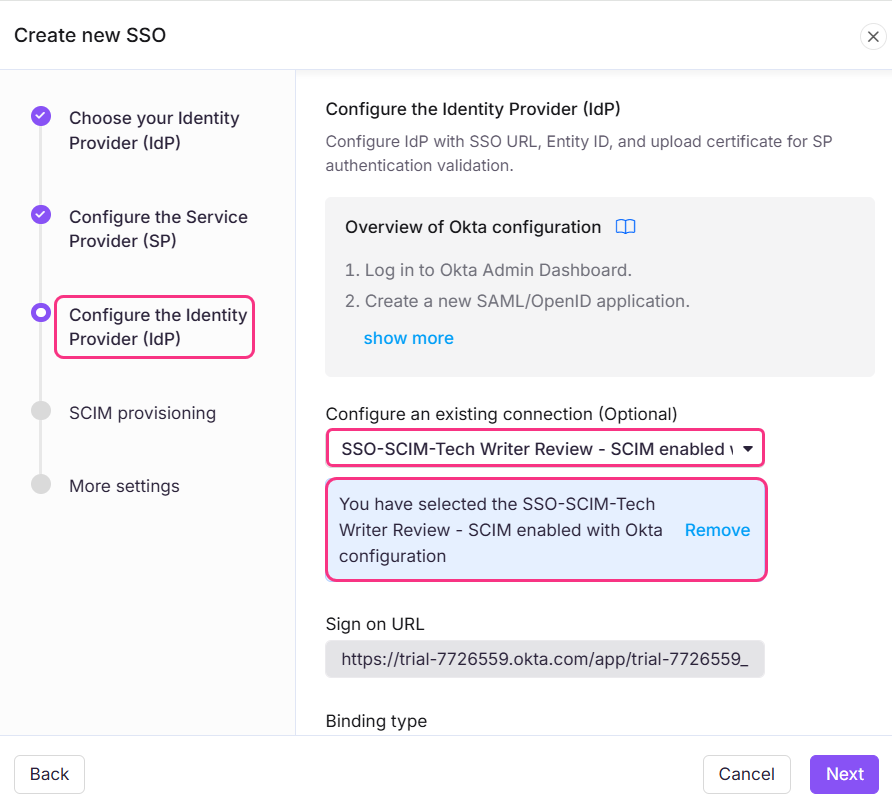Image resolution: width=892 pixels, height=810 pixels.
Task: Click the gray step circle beside More settings
Action: coord(41,484)
